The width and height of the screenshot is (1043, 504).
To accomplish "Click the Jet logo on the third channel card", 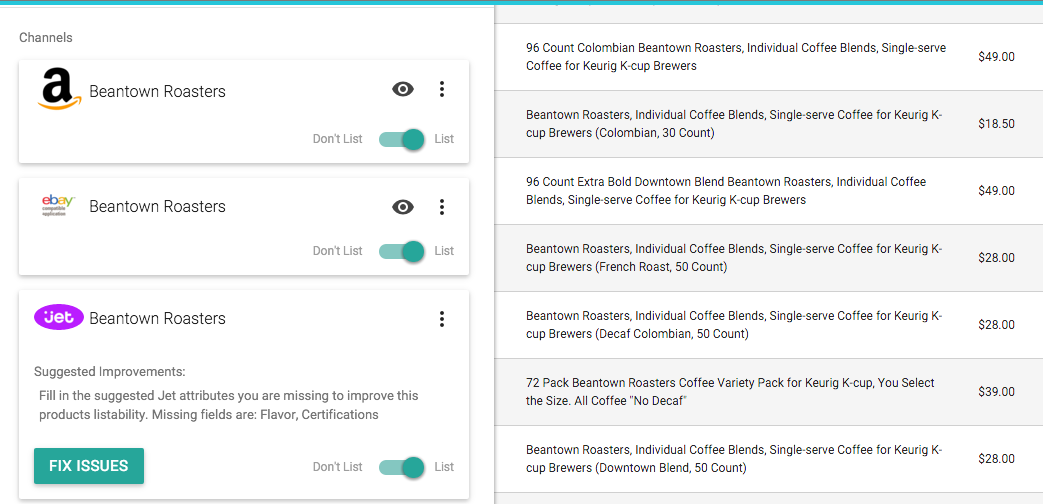I will 59,318.
